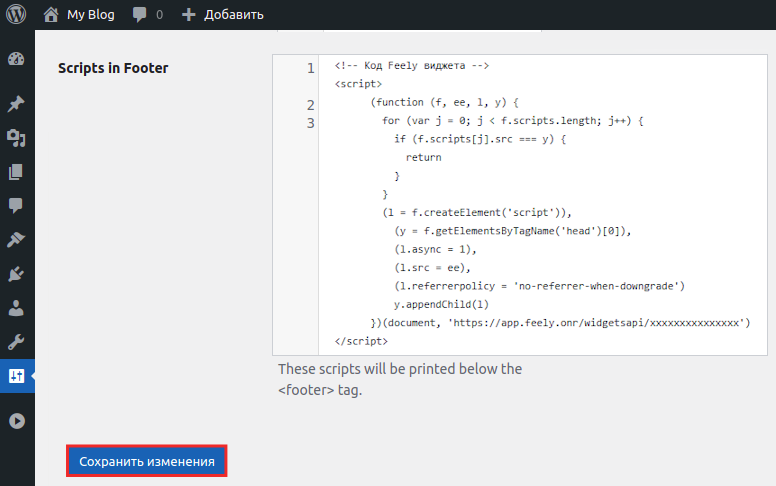Click line number 3 in the gutter

310,123
